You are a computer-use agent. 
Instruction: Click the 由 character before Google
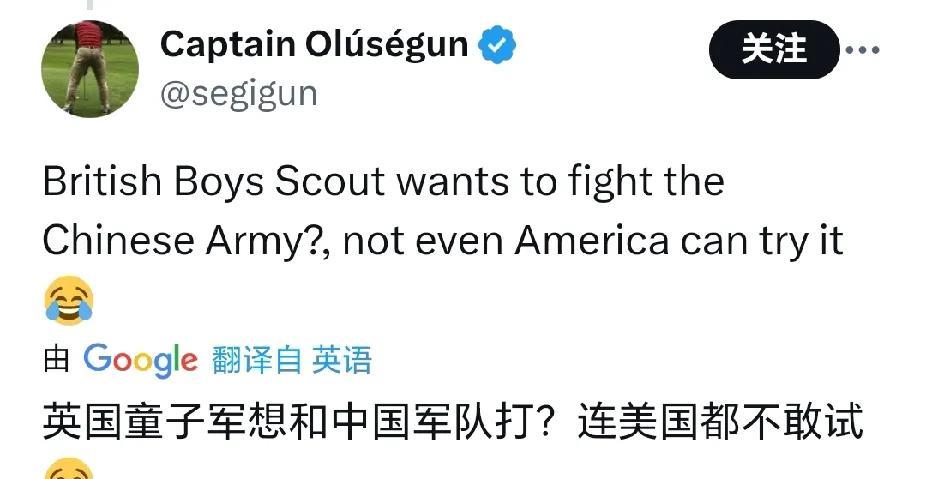(x=56, y=360)
